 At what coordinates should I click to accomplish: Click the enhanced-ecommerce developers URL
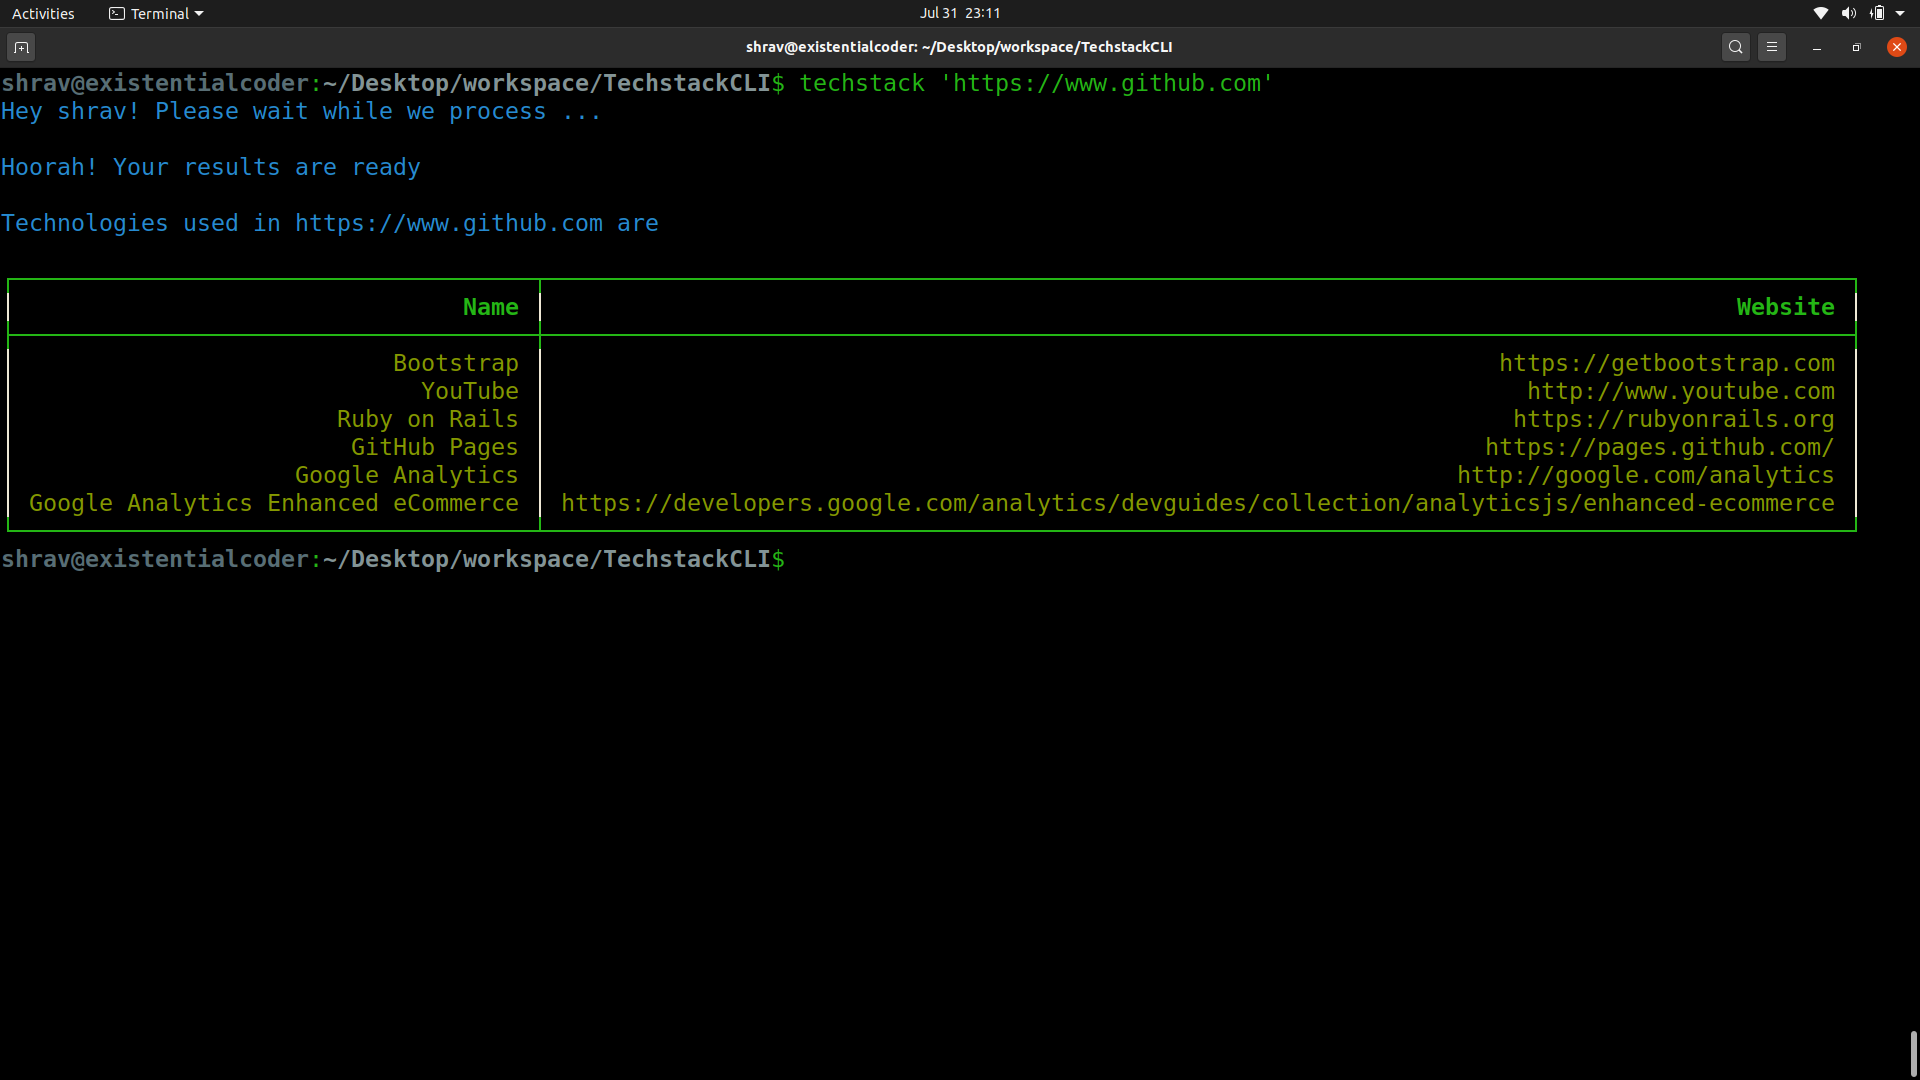tap(1197, 503)
